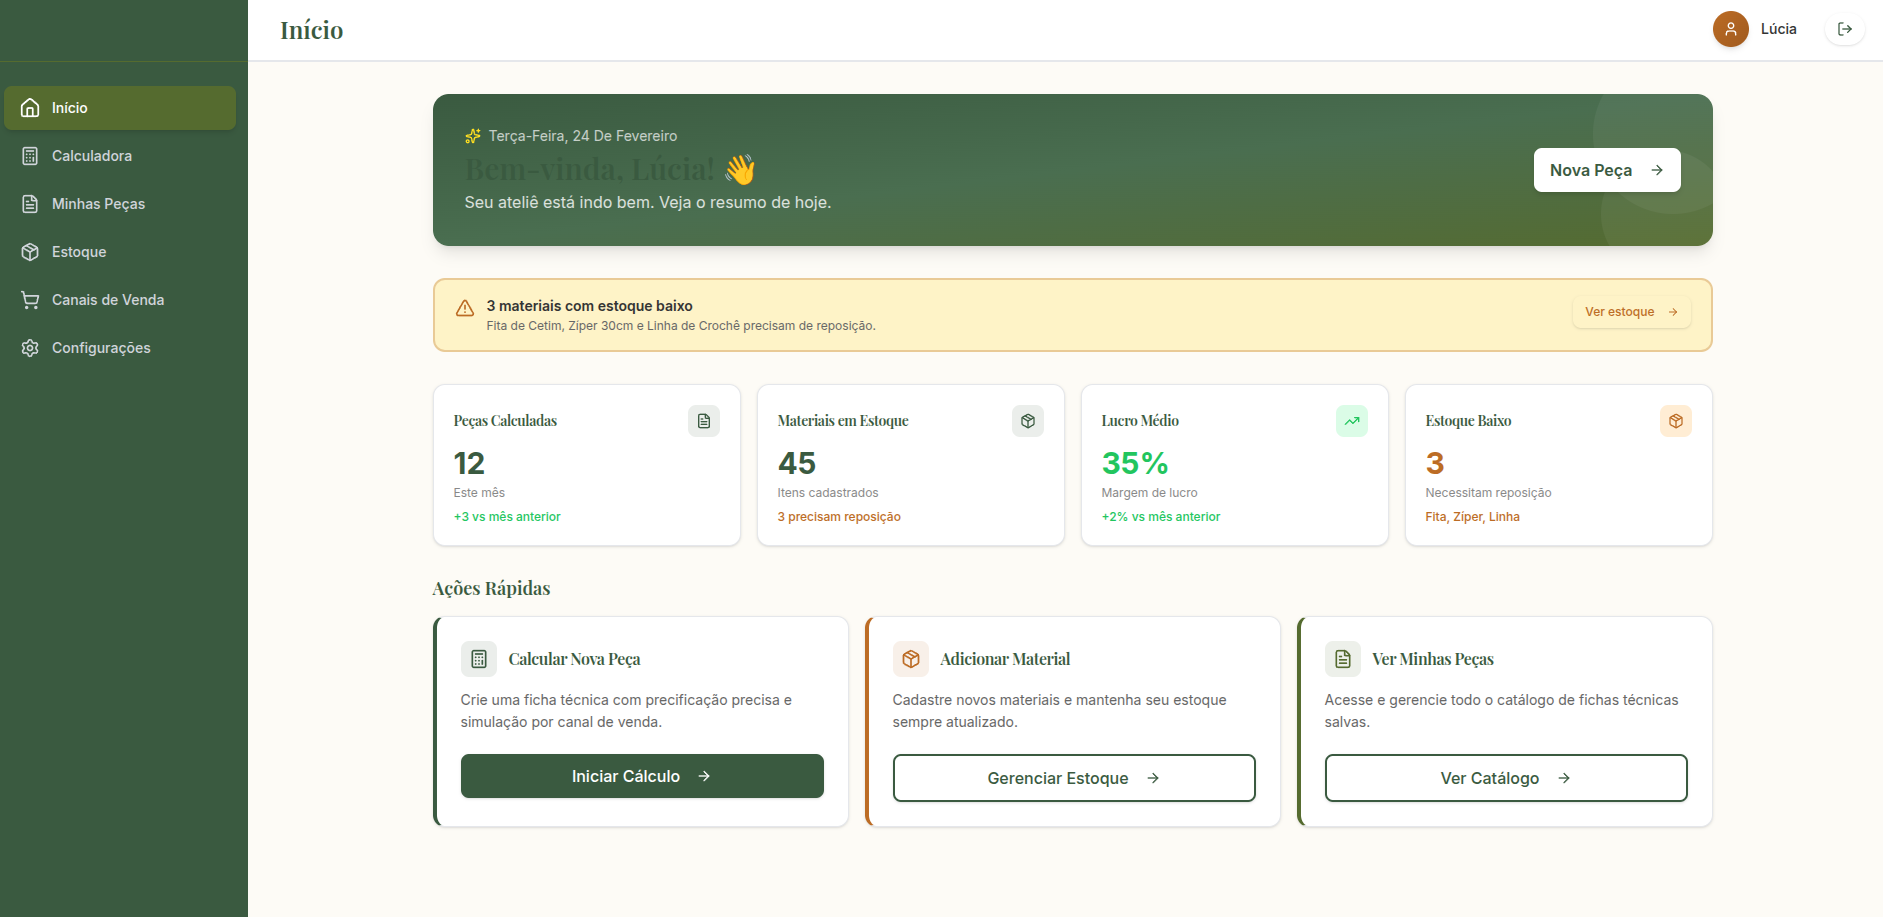Navigate to Canais de Venda

pyautogui.click(x=108, y=300)
